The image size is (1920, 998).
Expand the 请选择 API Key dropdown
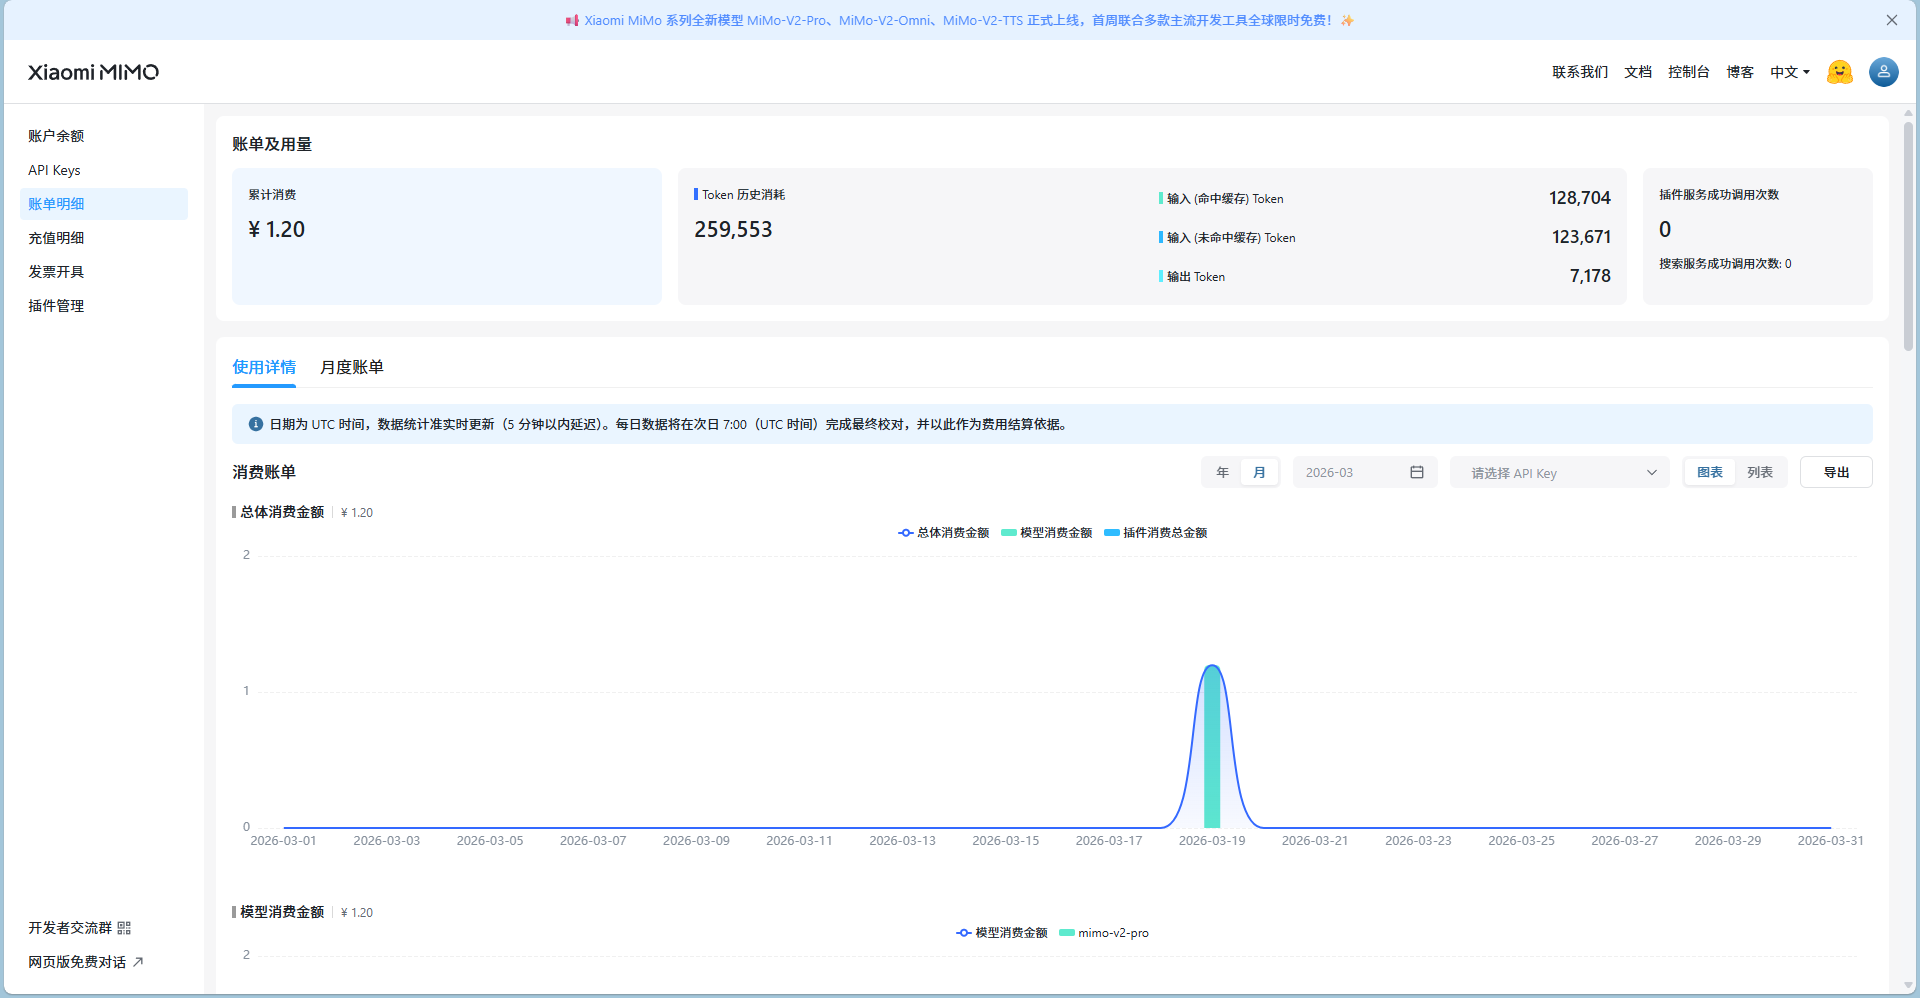tap(1559, 473)
